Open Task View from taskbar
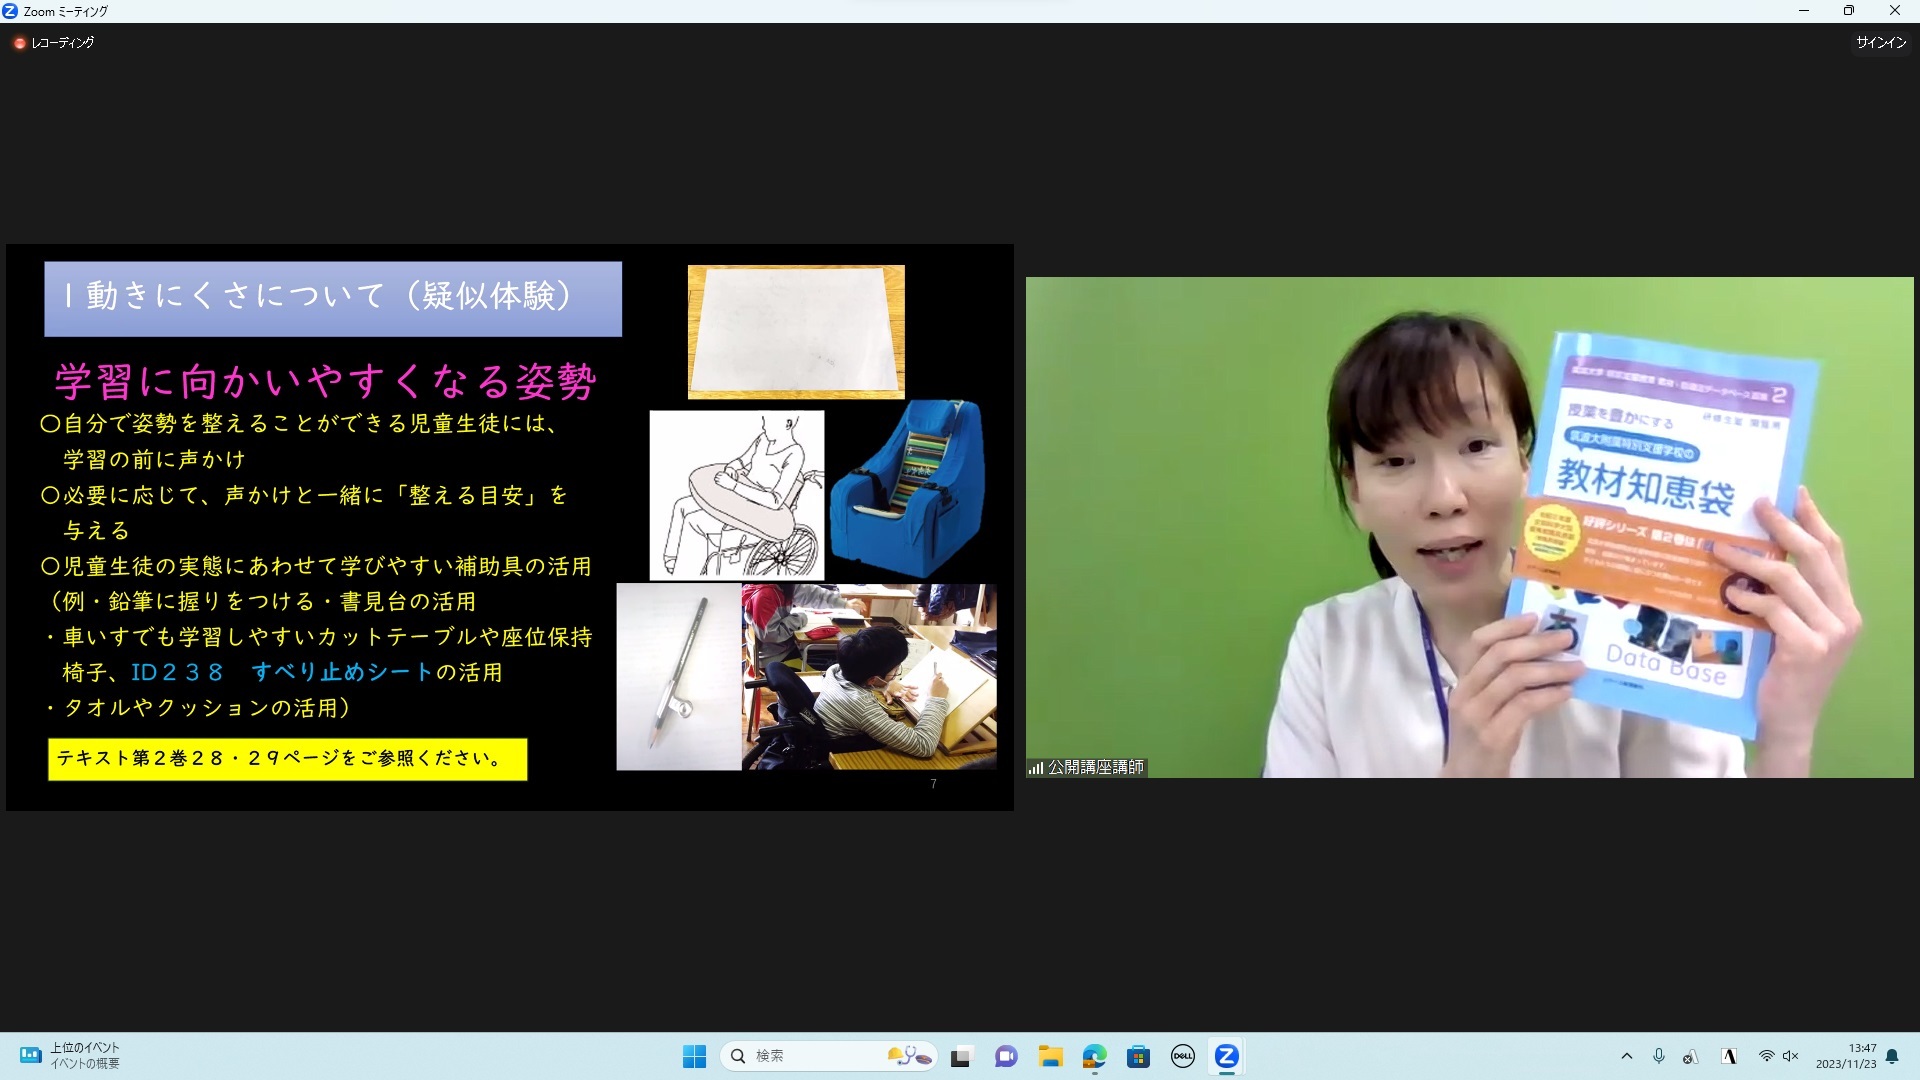This screenshot has height=1080, width=1920. coord(961,1056)
